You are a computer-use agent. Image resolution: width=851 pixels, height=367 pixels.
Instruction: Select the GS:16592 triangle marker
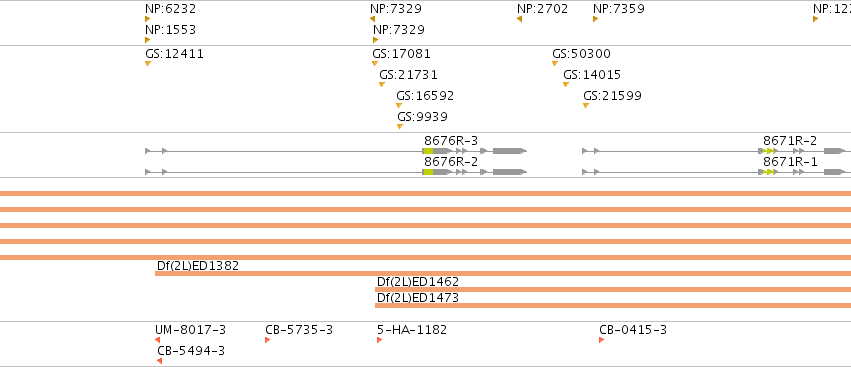(399, 106)
